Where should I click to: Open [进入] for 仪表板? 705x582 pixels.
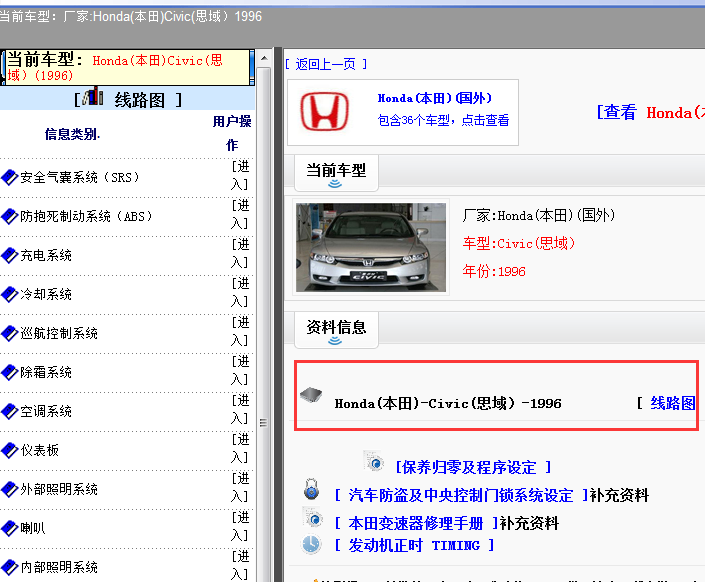[240, 448]
